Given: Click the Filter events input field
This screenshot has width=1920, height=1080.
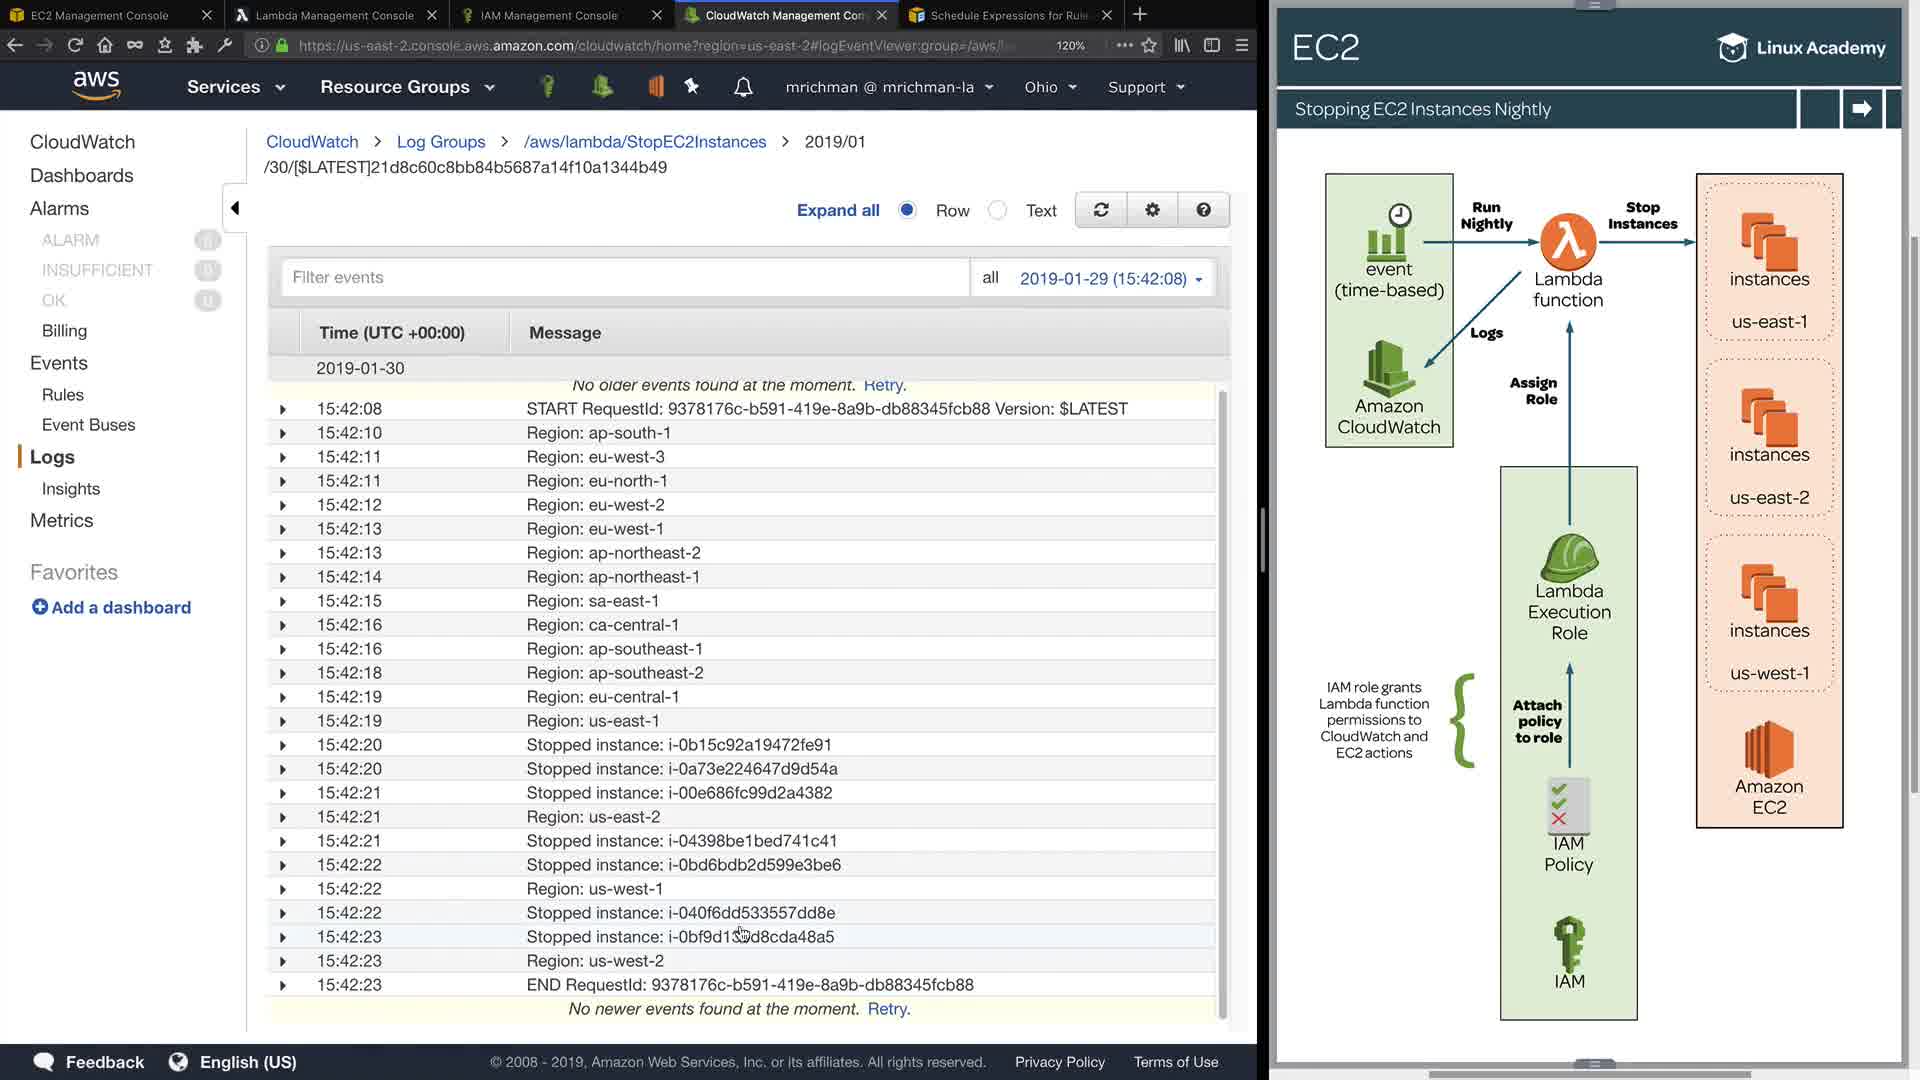Looking at the screenshot, I should tap(625, 278).
